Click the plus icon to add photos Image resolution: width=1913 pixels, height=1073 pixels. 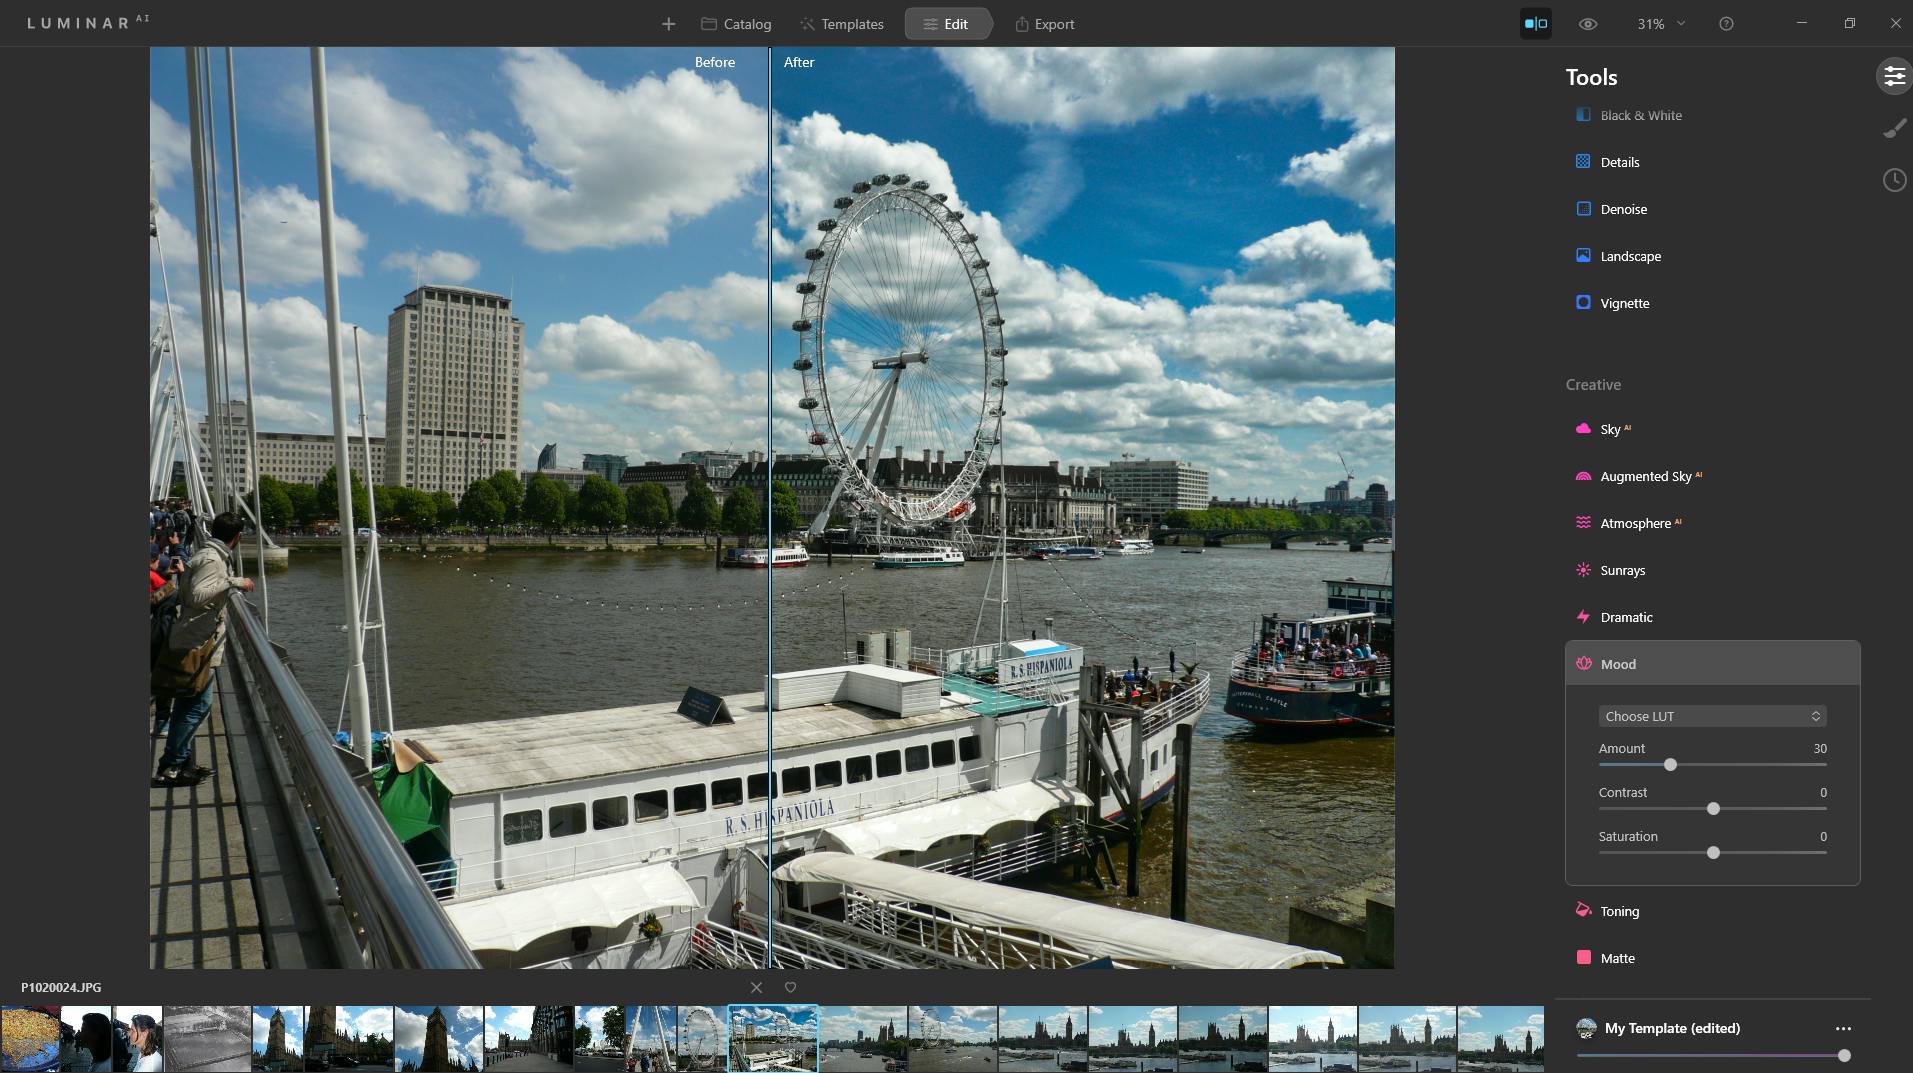pos(668,24)
